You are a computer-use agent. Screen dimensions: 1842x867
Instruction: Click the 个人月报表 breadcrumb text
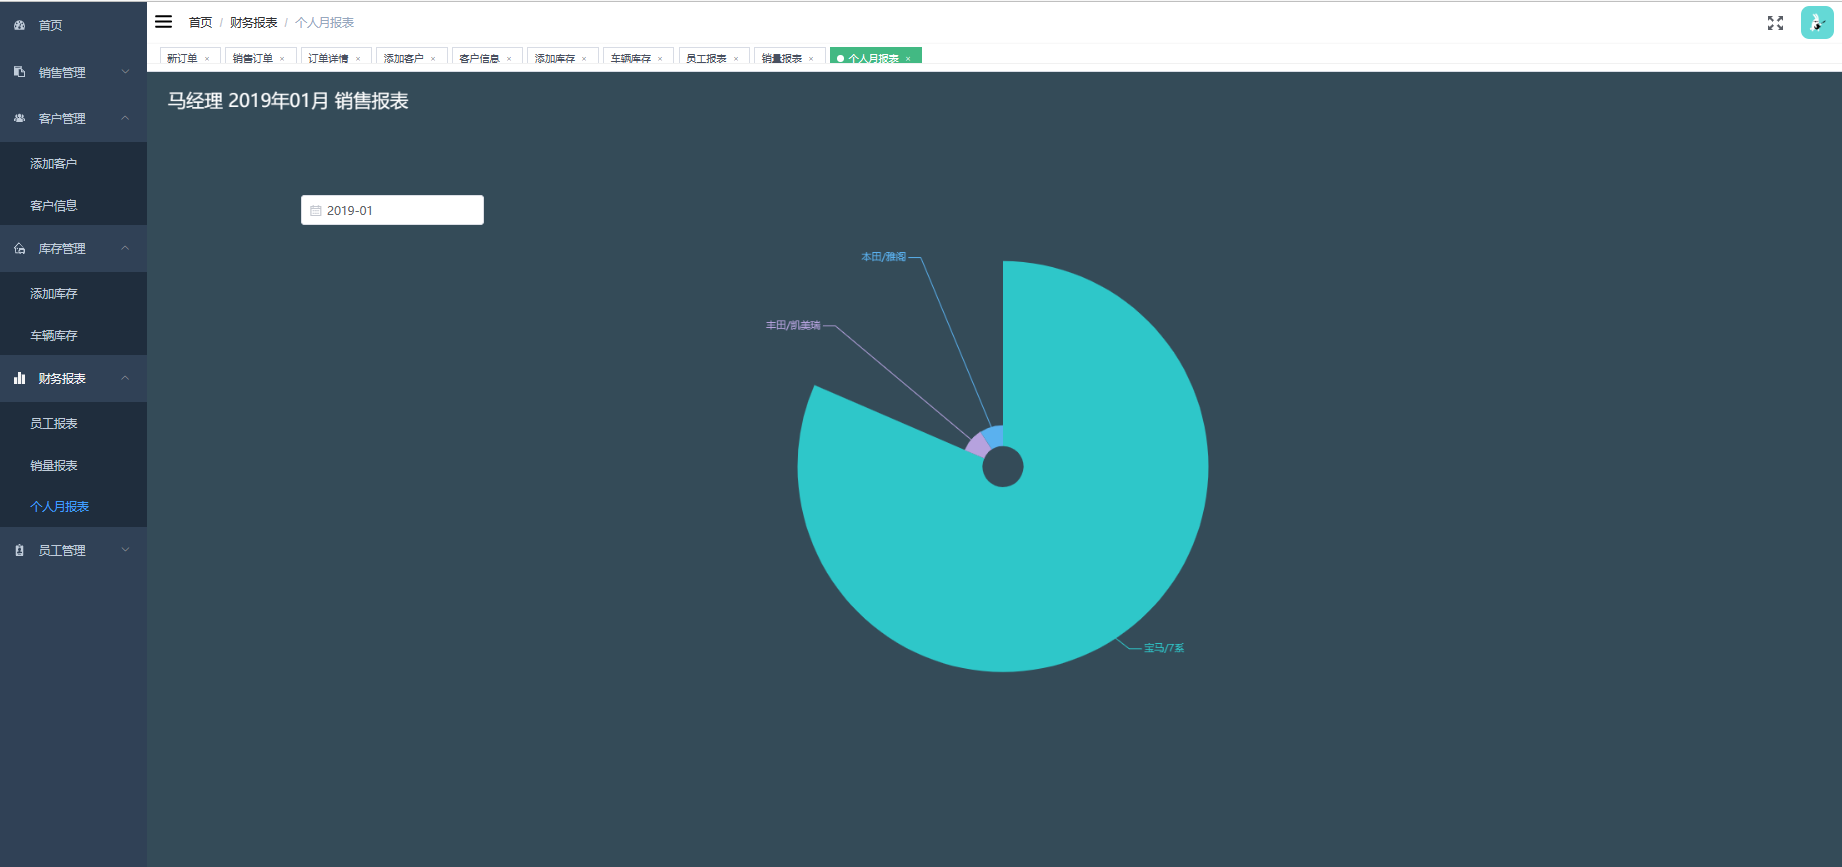[324, 22]
